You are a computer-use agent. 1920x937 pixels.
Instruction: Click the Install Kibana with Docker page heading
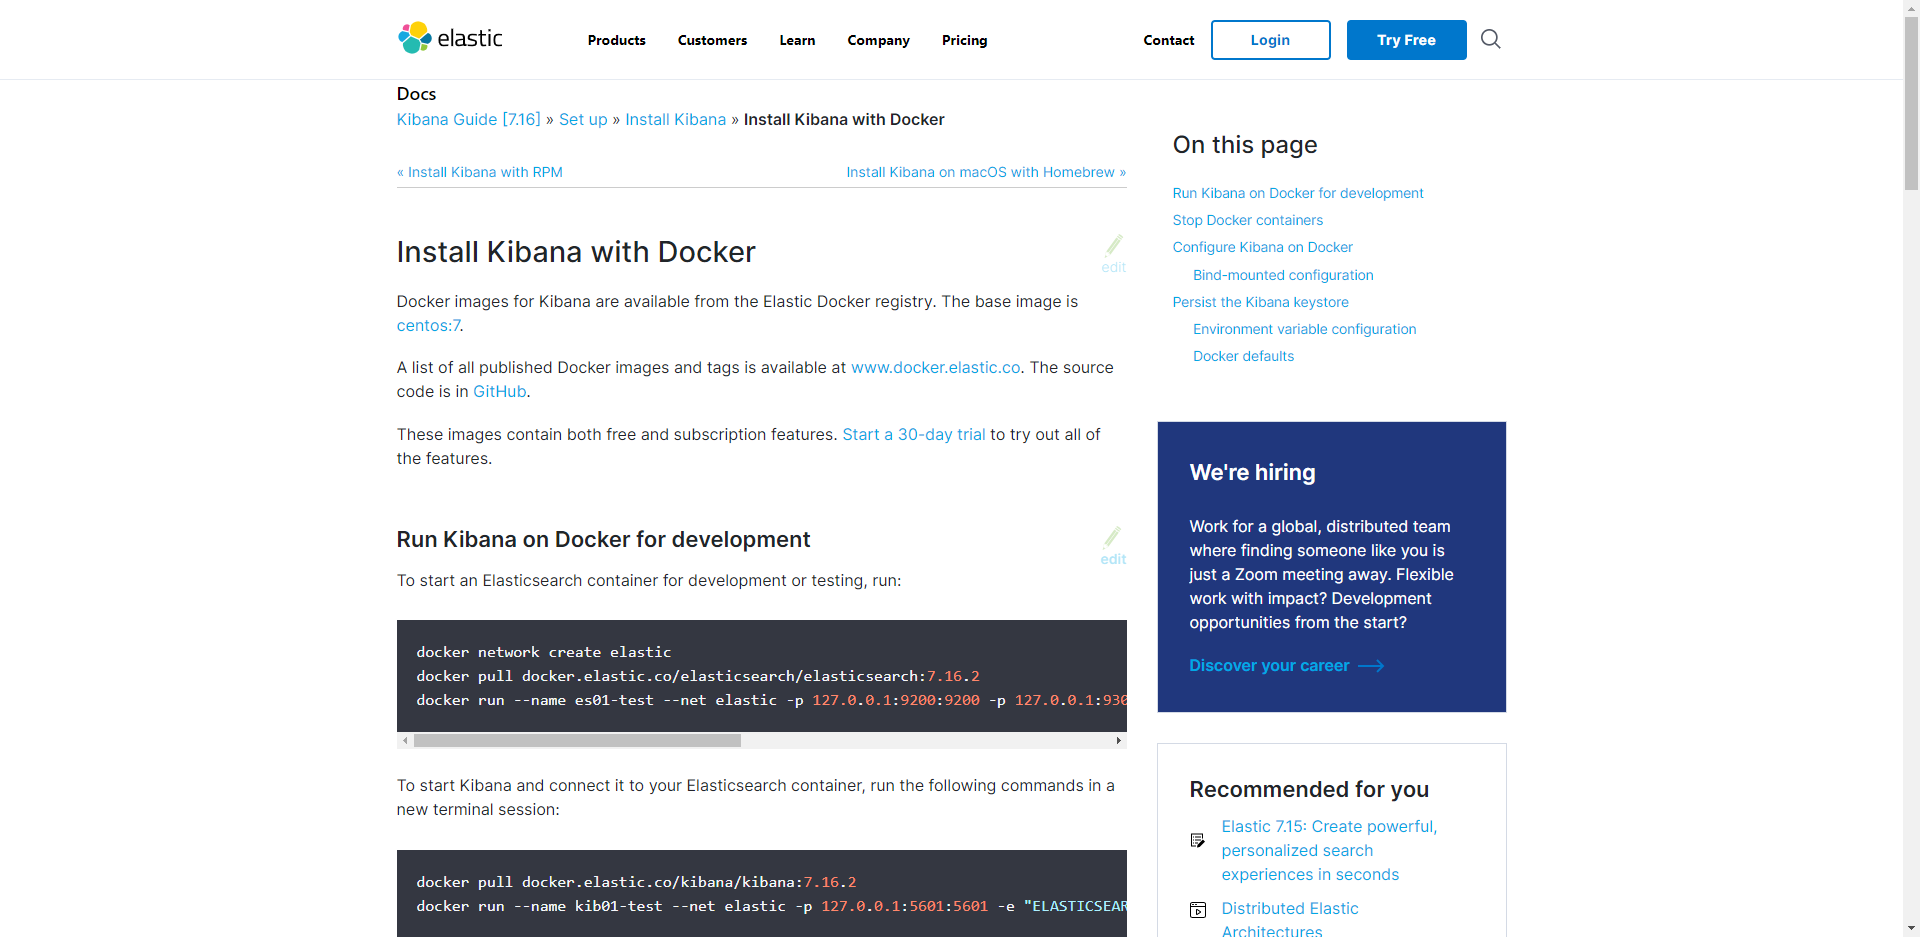[576, 252]
